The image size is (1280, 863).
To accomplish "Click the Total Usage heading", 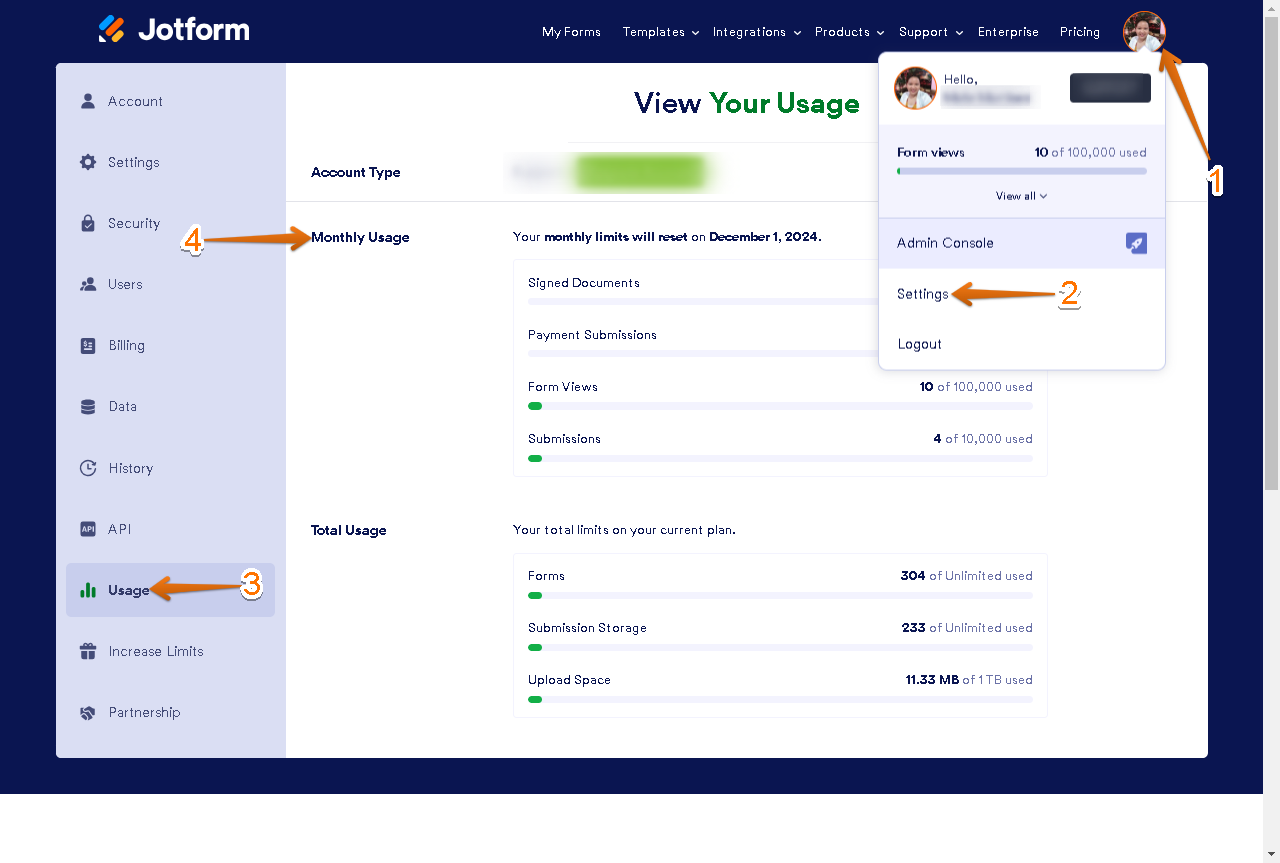I will coord(348,530).
